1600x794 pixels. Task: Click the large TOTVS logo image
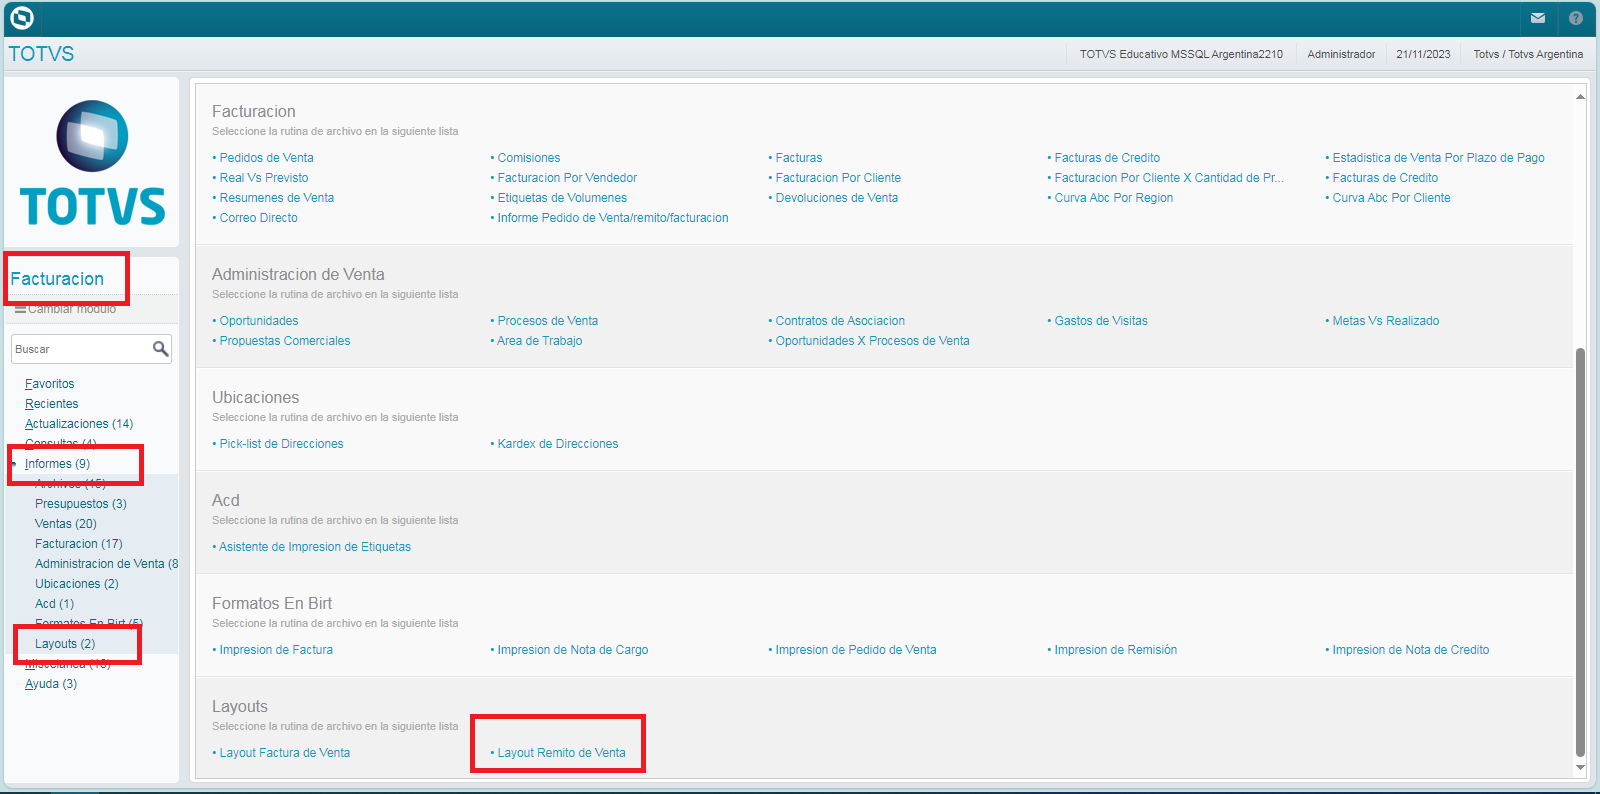(92, 162)
